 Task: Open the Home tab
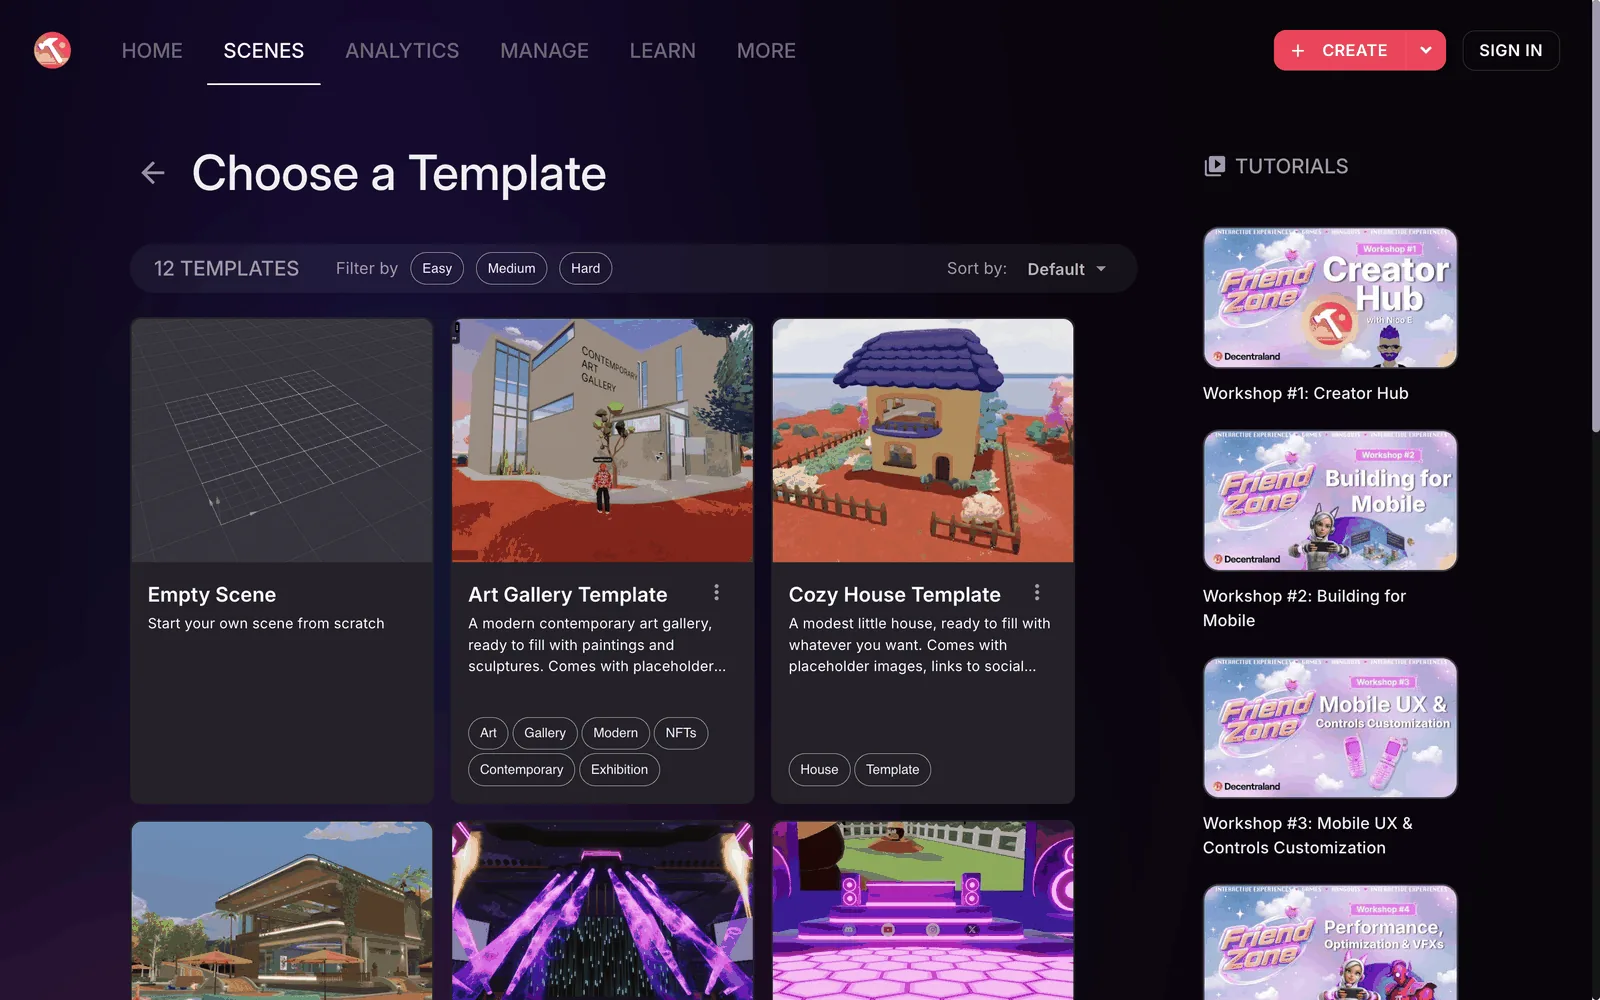pos(152,51)
